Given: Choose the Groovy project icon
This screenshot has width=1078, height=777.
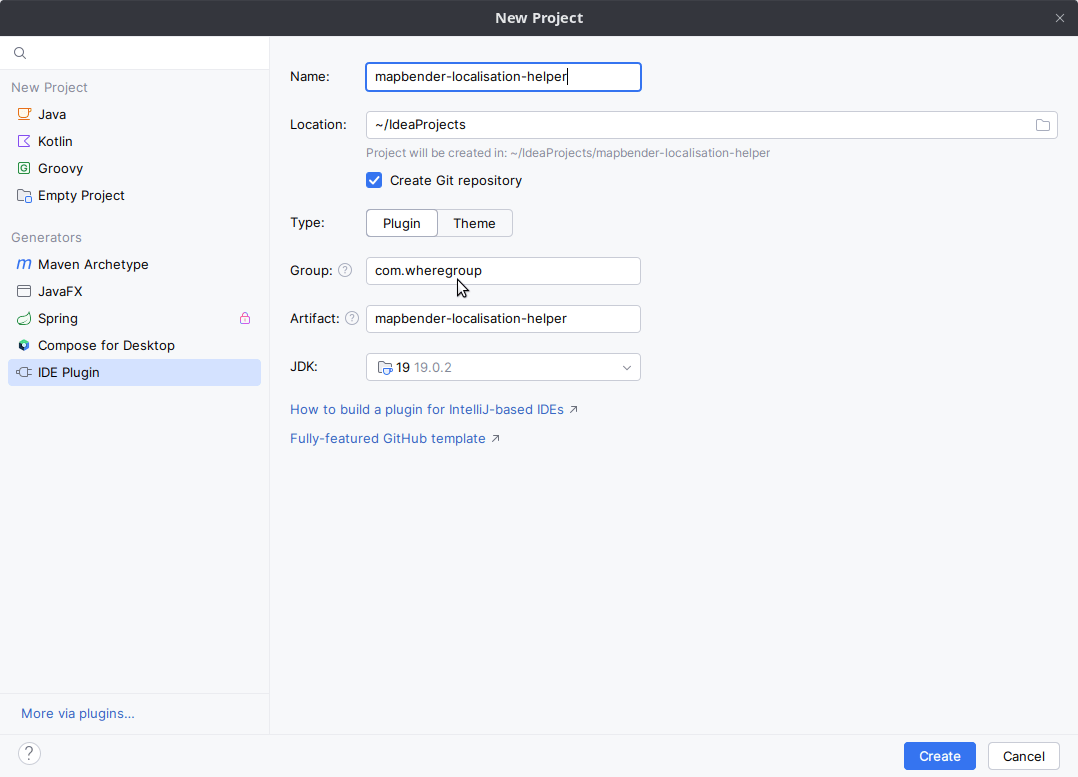Looking at the screenshot, I should tap(24, 168).
